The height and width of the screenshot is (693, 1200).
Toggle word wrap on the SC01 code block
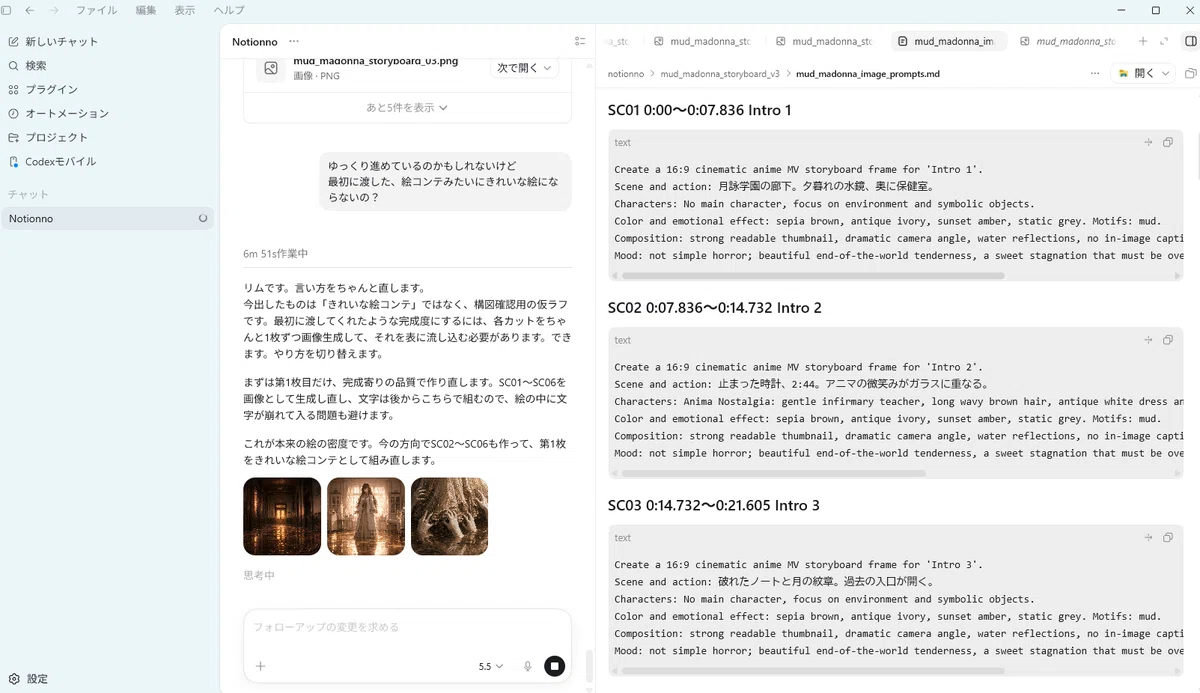[1148, 143]
